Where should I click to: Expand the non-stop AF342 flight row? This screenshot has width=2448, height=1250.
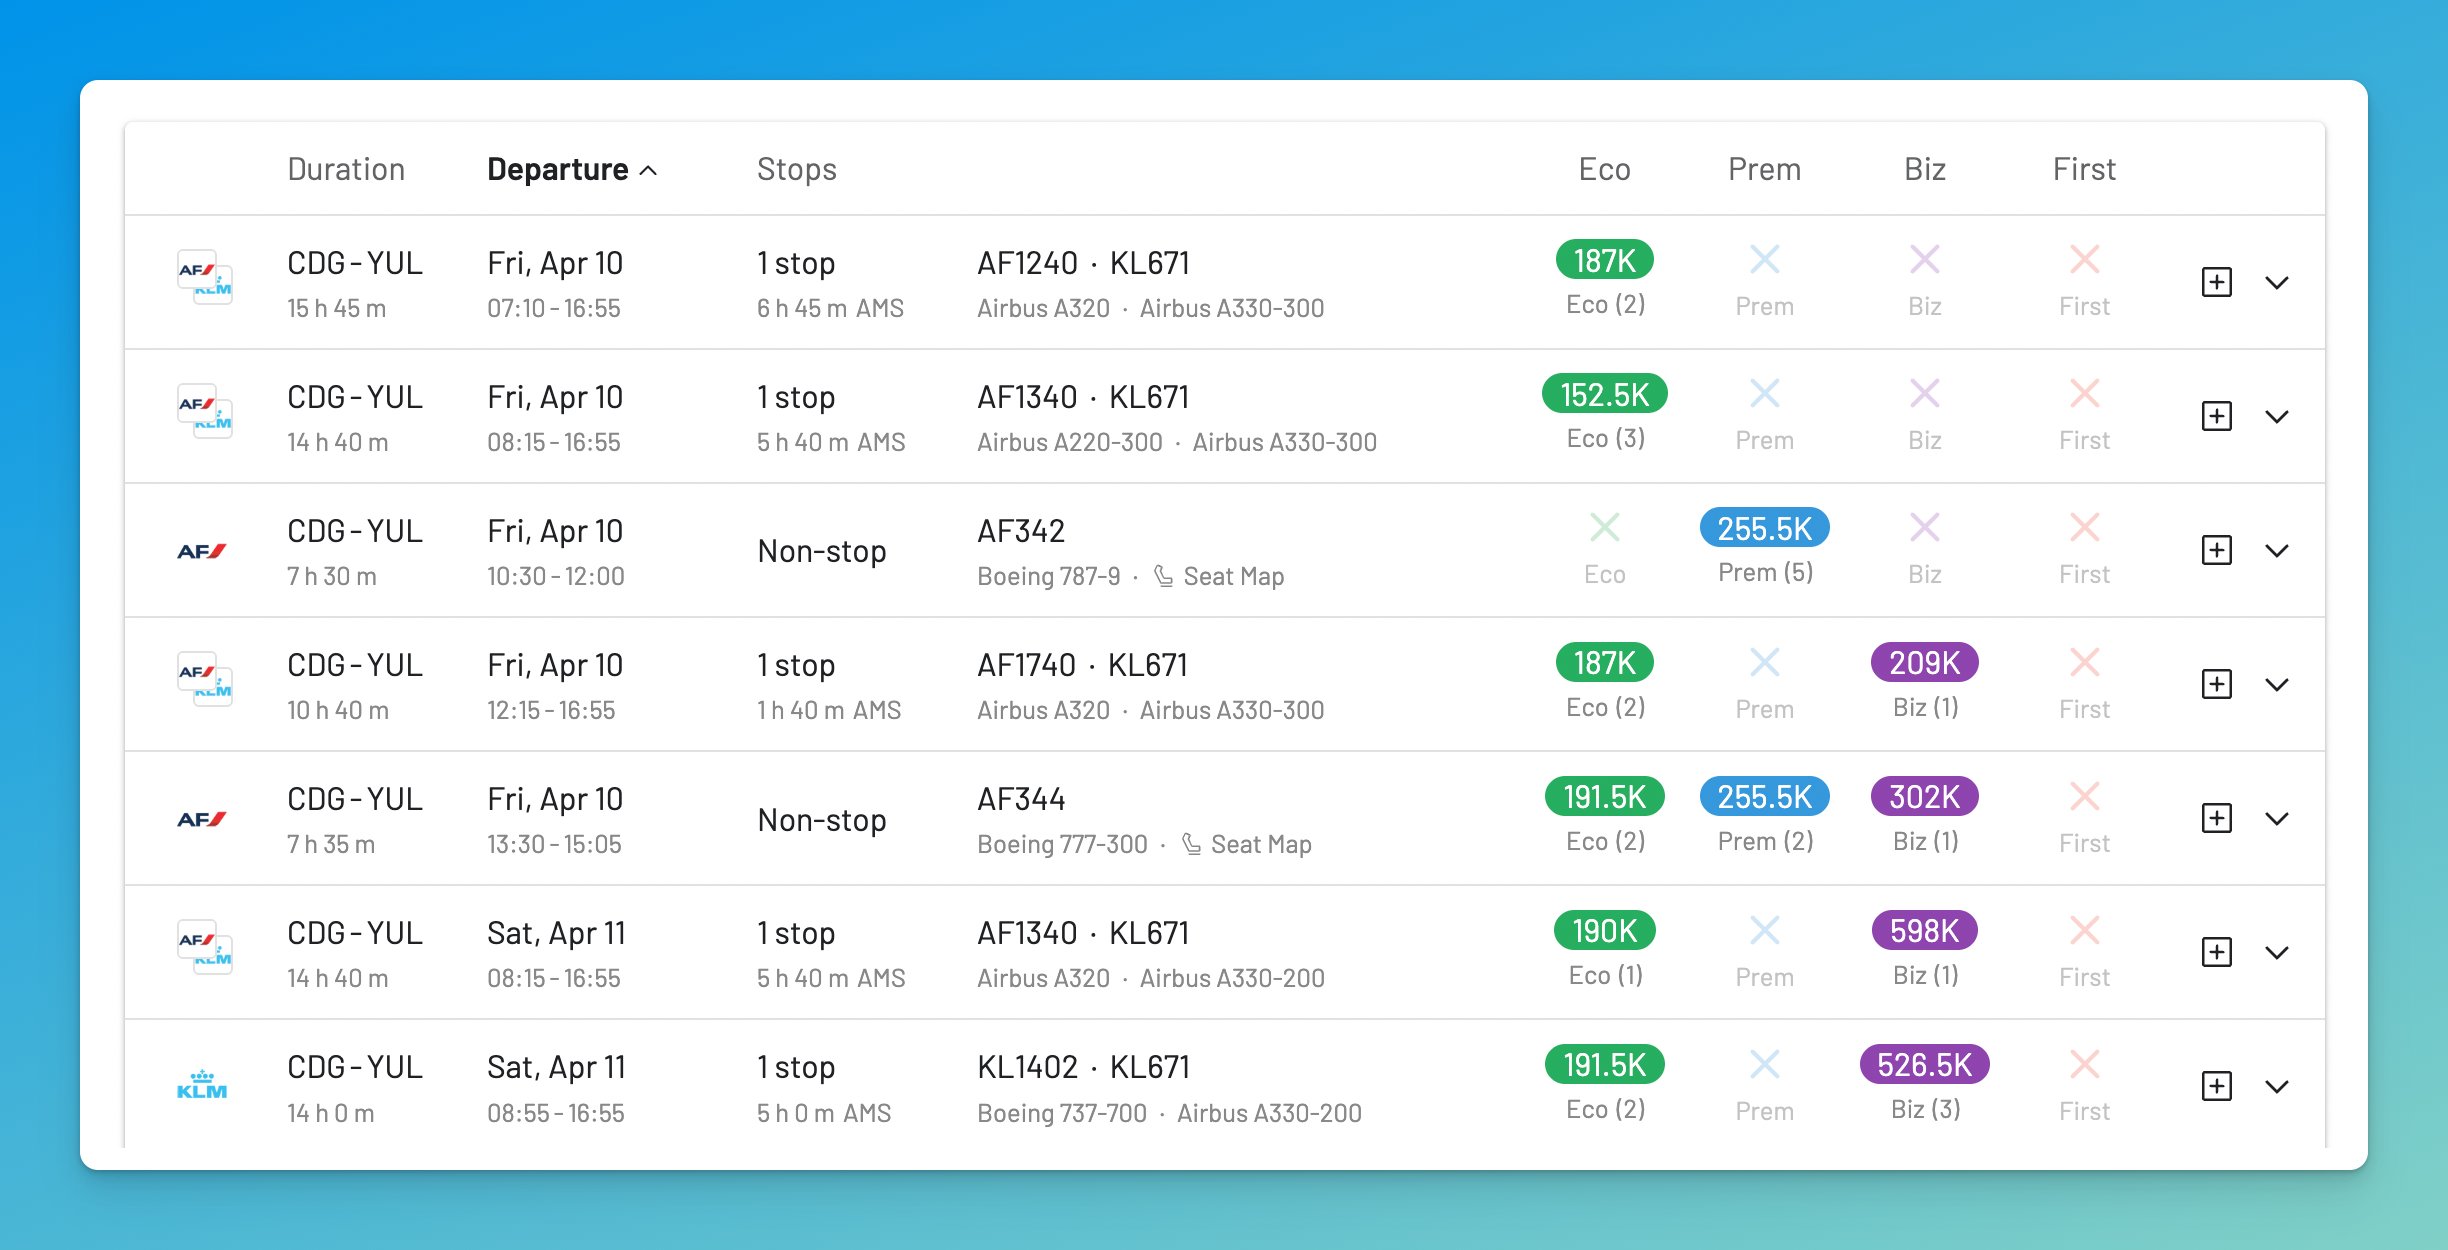click(x=2279, y=550)
